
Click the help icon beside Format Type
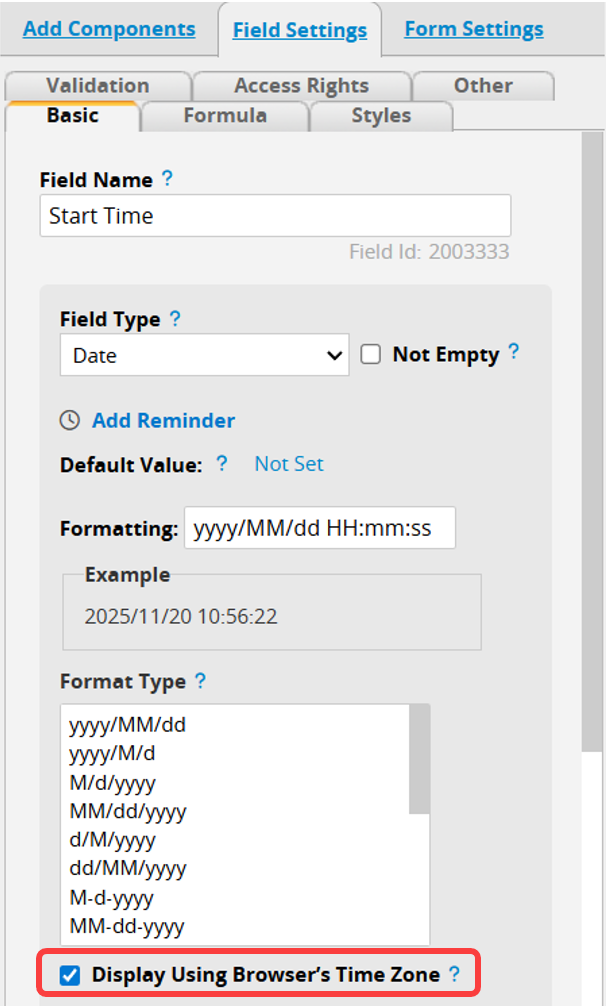[x=200, y=680]
